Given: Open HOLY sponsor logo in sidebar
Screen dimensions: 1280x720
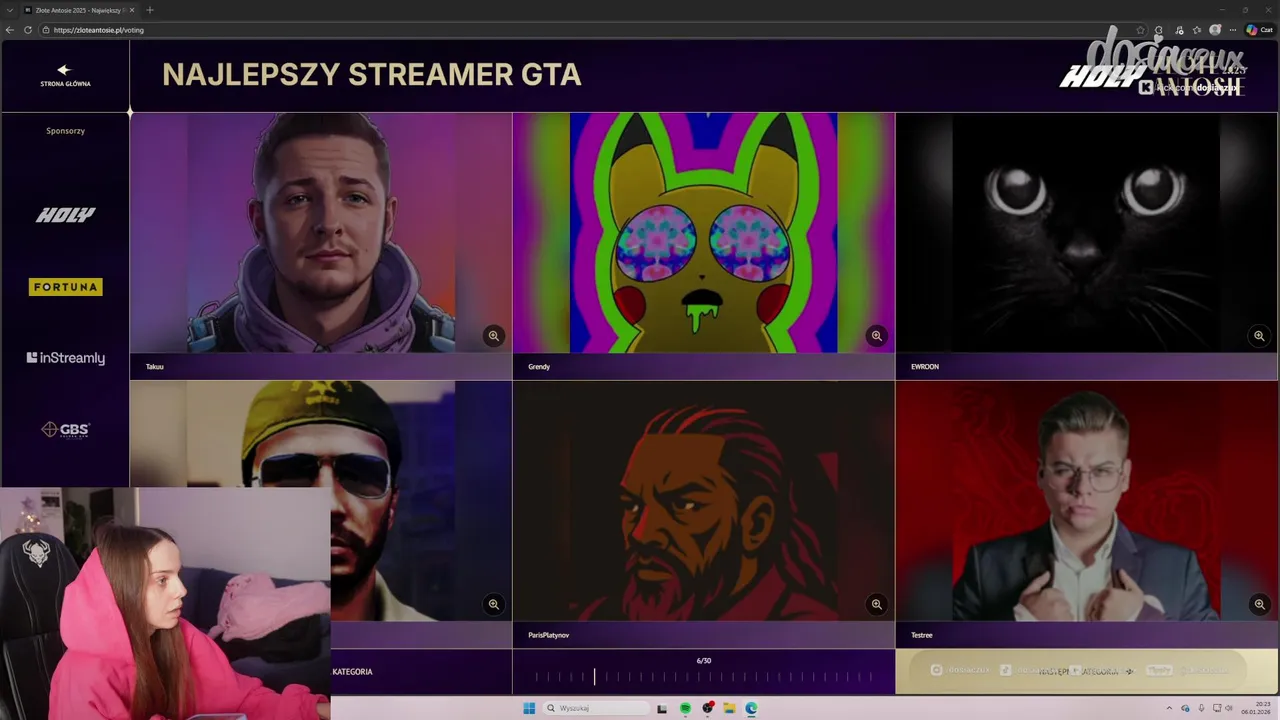Looking at the screenshot, I should (65, 215).
